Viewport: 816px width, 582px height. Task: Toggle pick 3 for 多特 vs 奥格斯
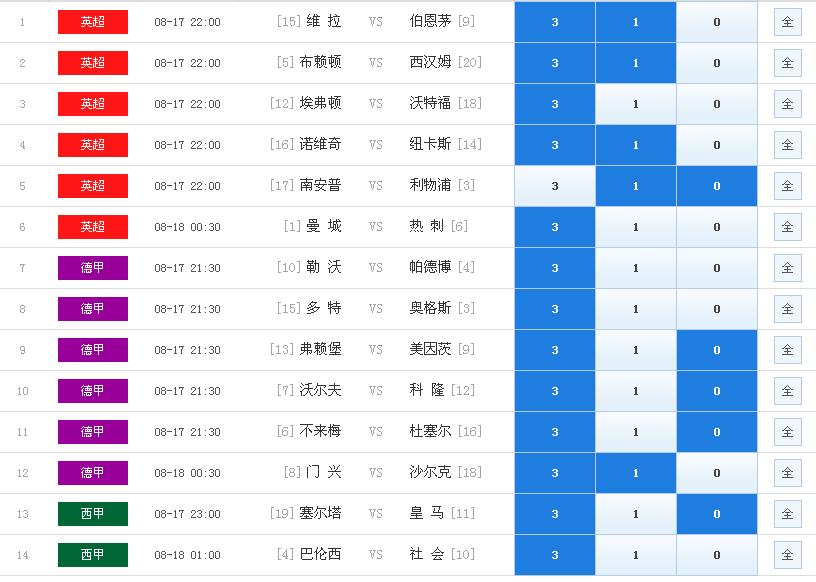pos(555,309)
